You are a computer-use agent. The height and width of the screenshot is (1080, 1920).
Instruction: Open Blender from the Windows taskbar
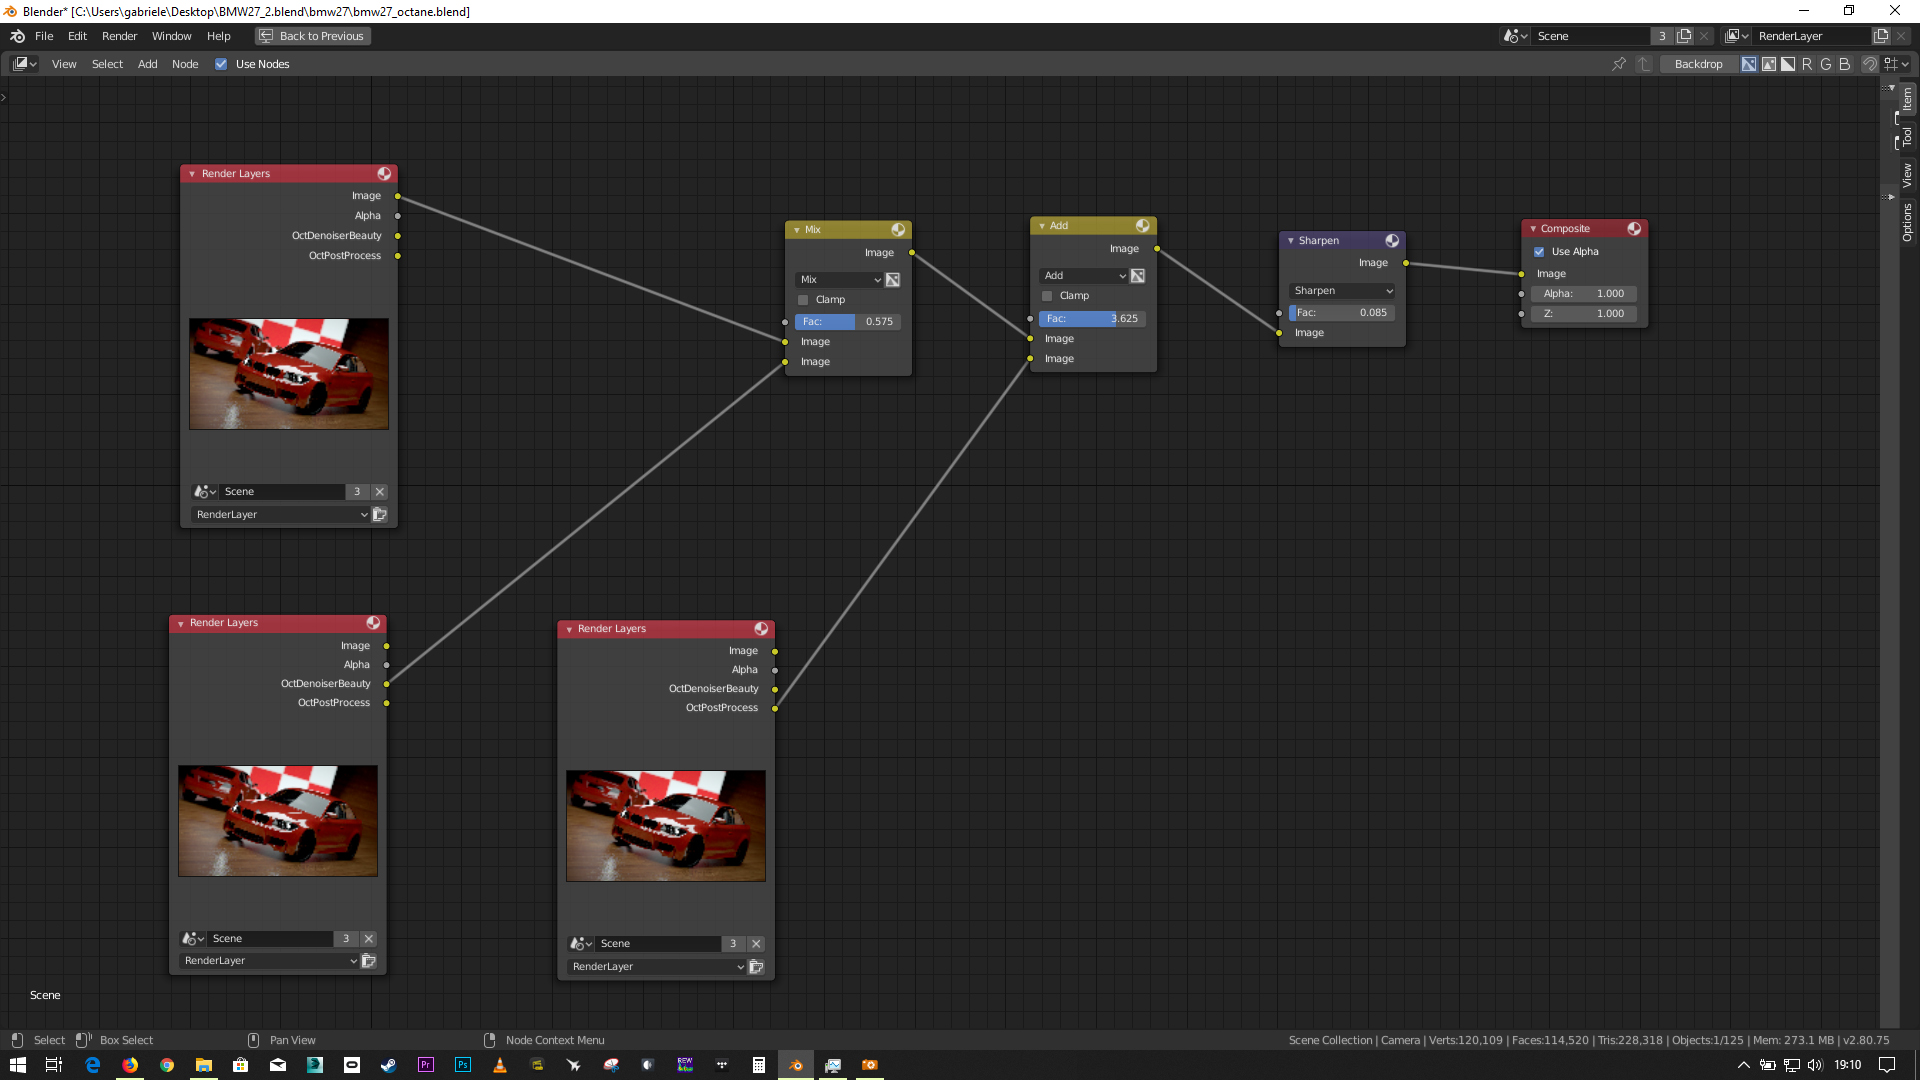click(796, 1065)
